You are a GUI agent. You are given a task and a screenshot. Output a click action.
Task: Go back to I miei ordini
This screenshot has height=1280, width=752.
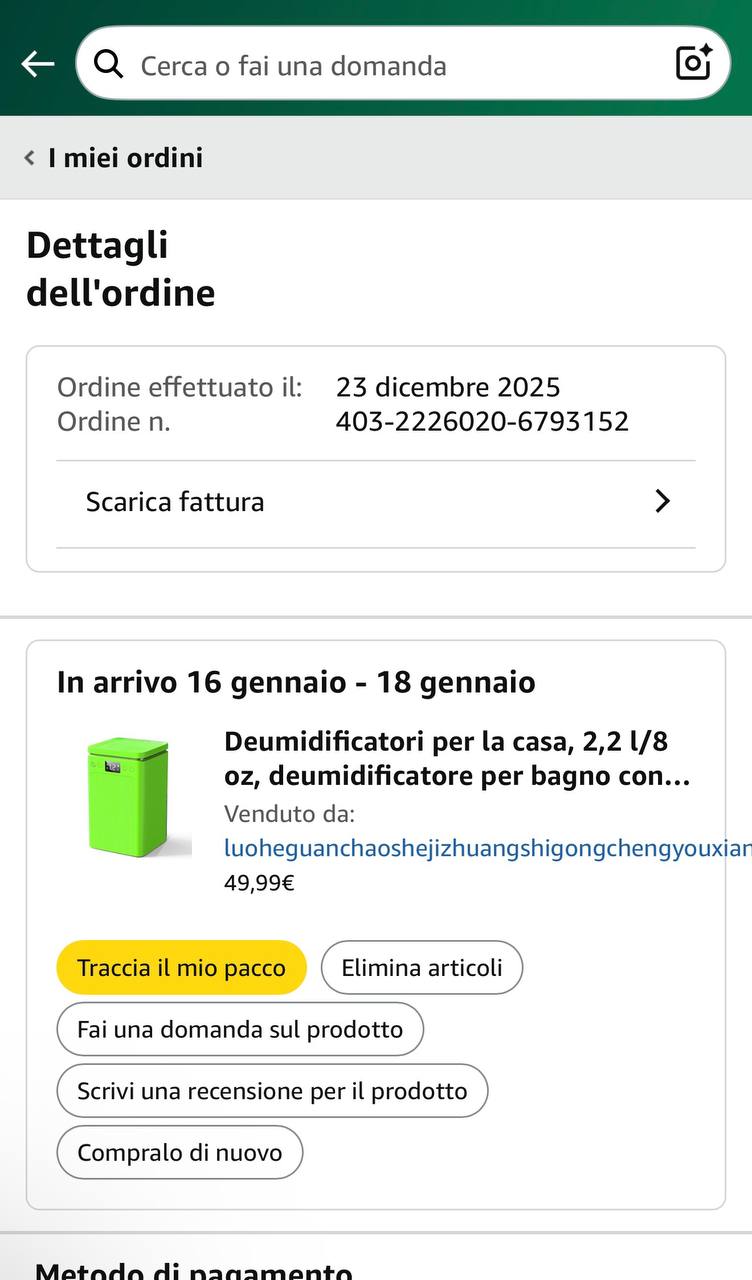click(125, 158)
